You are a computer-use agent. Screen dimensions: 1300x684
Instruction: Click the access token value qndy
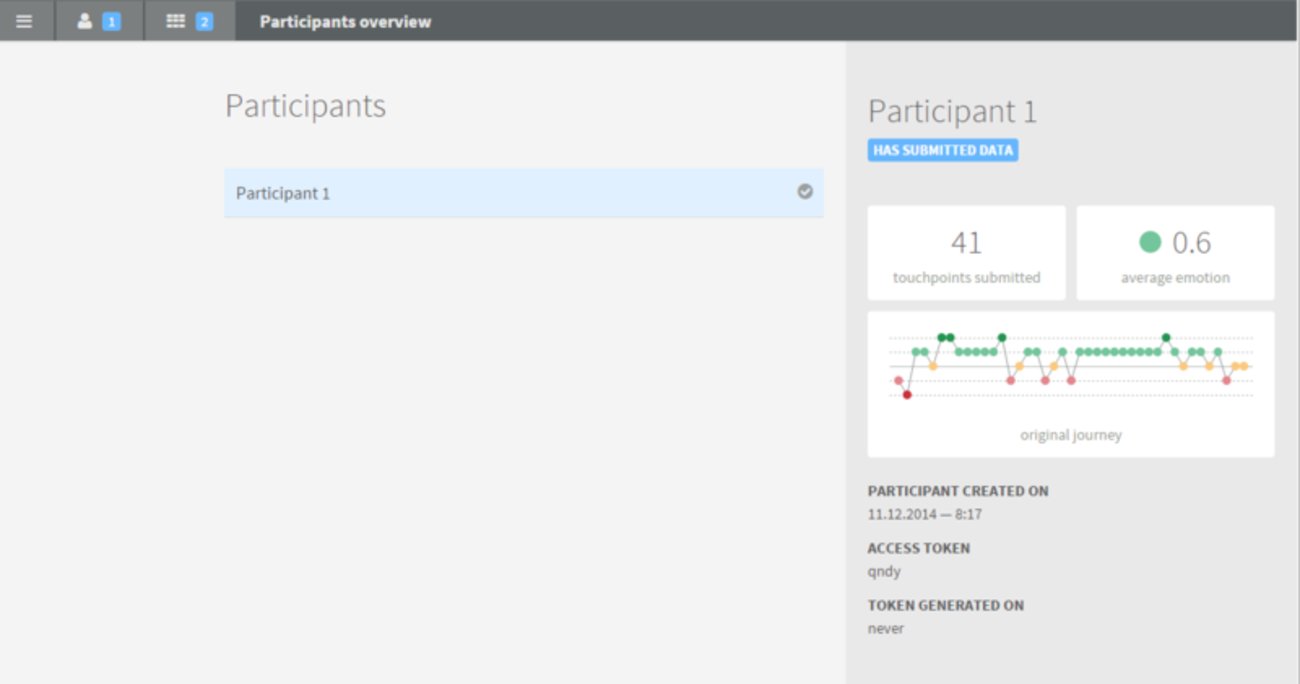[x=884, y=572]
